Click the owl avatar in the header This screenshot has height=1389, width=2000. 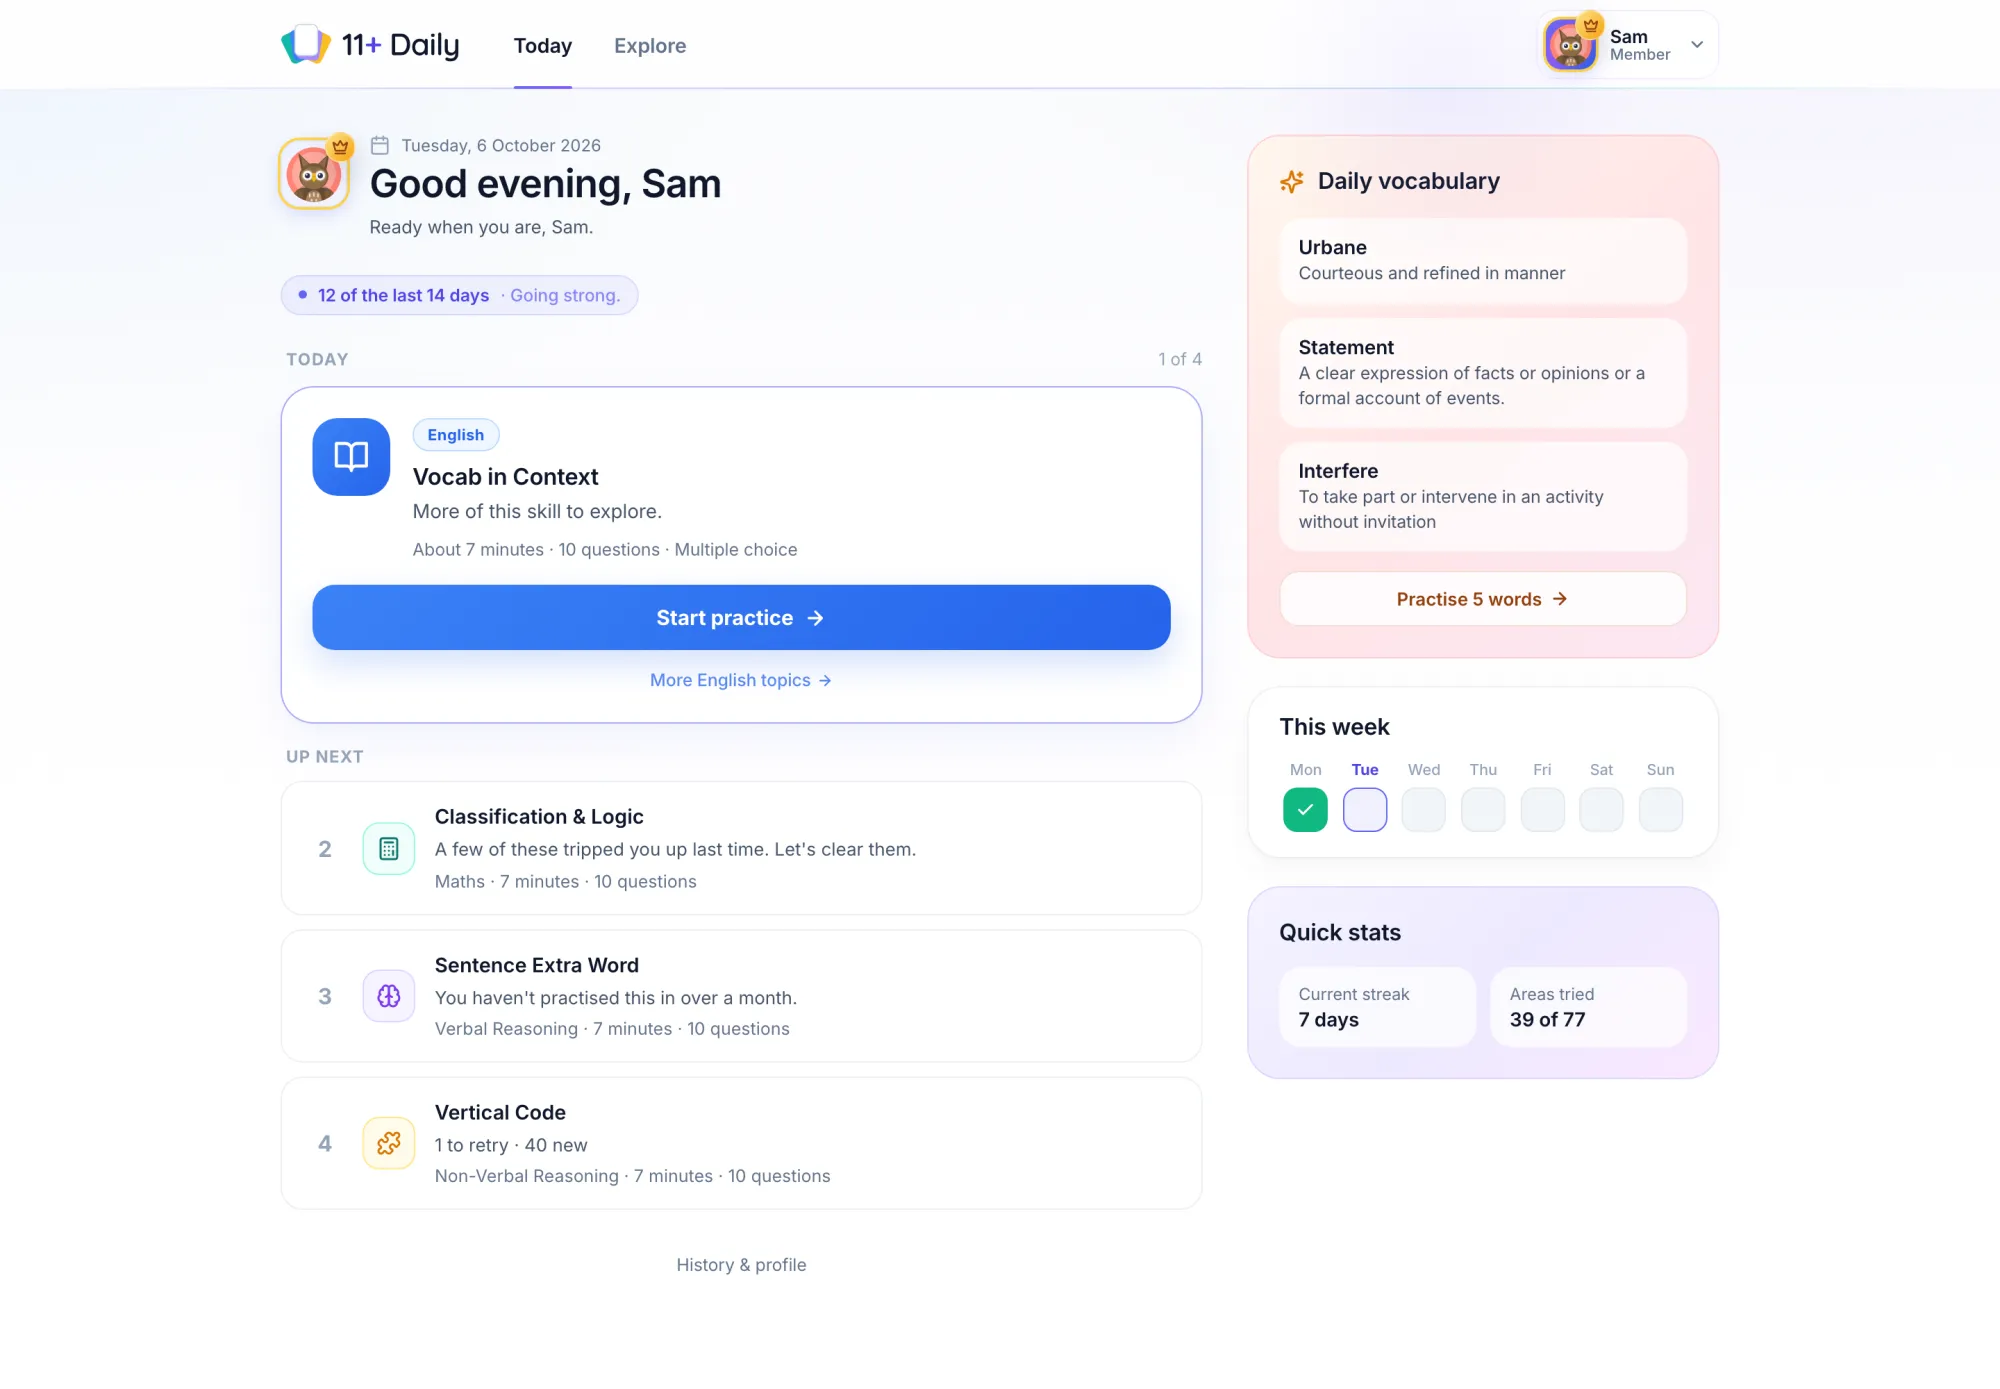[x=1570, y=45]
